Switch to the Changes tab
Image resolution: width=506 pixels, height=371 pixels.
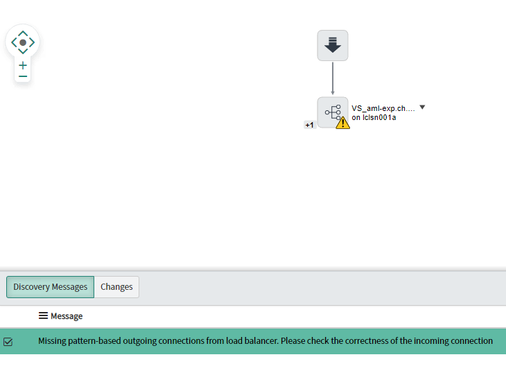pos(117,287)
